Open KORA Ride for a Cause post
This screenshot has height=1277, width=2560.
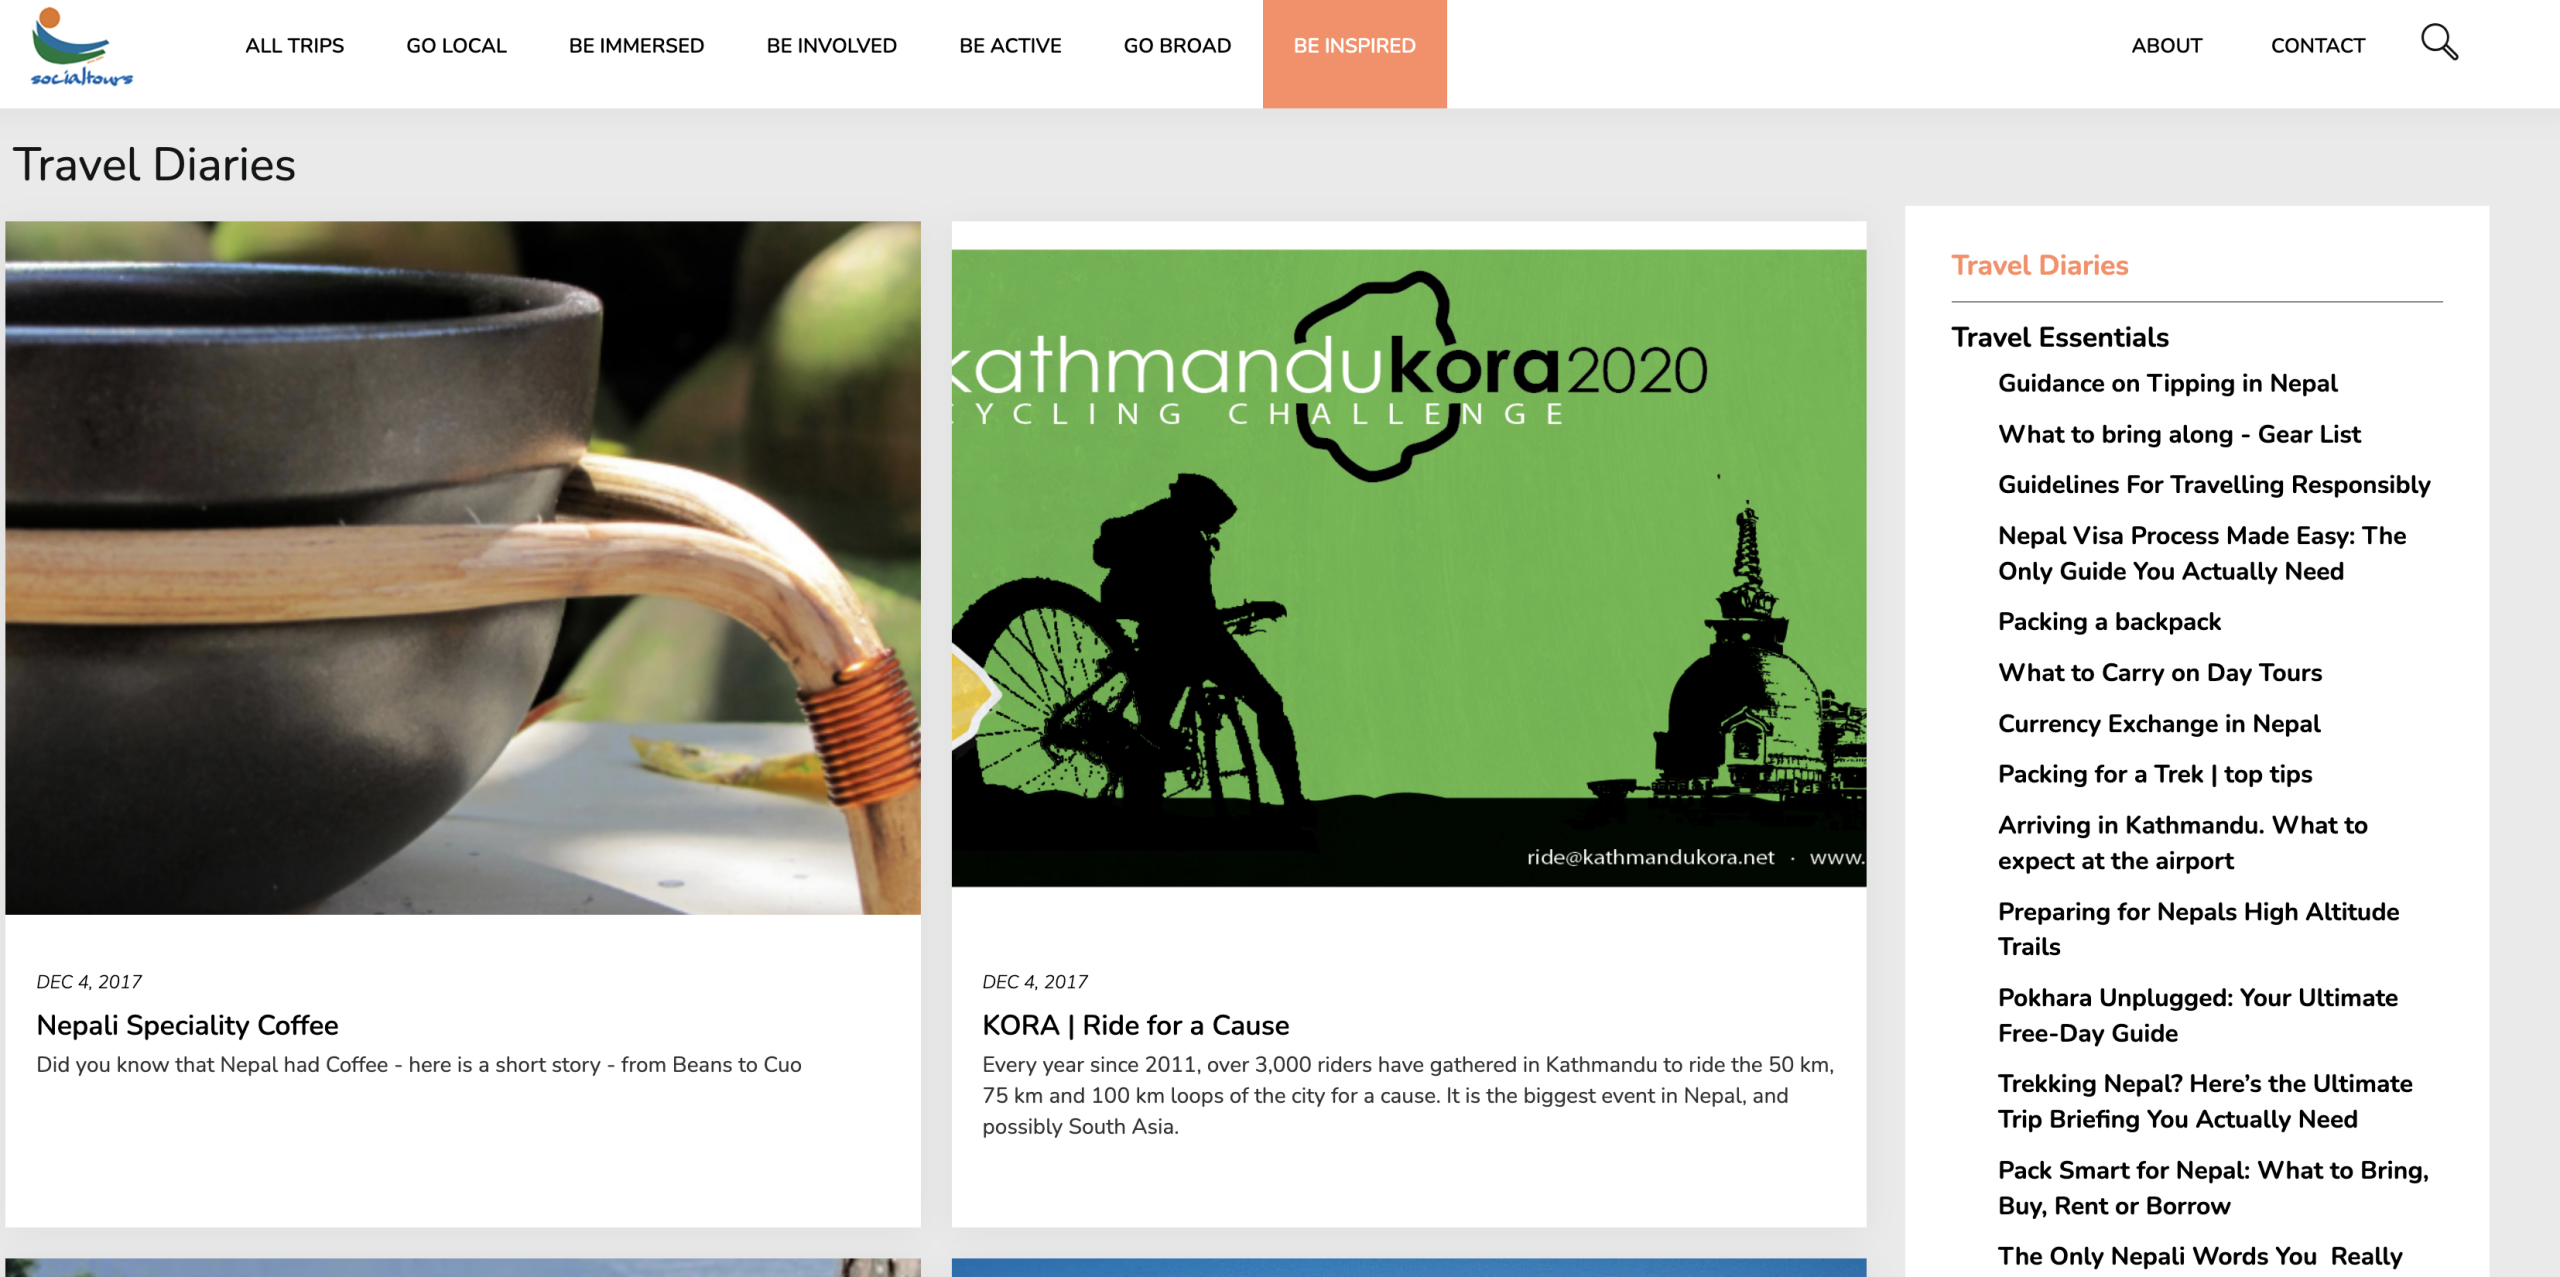click(x=1135, y=1025)
